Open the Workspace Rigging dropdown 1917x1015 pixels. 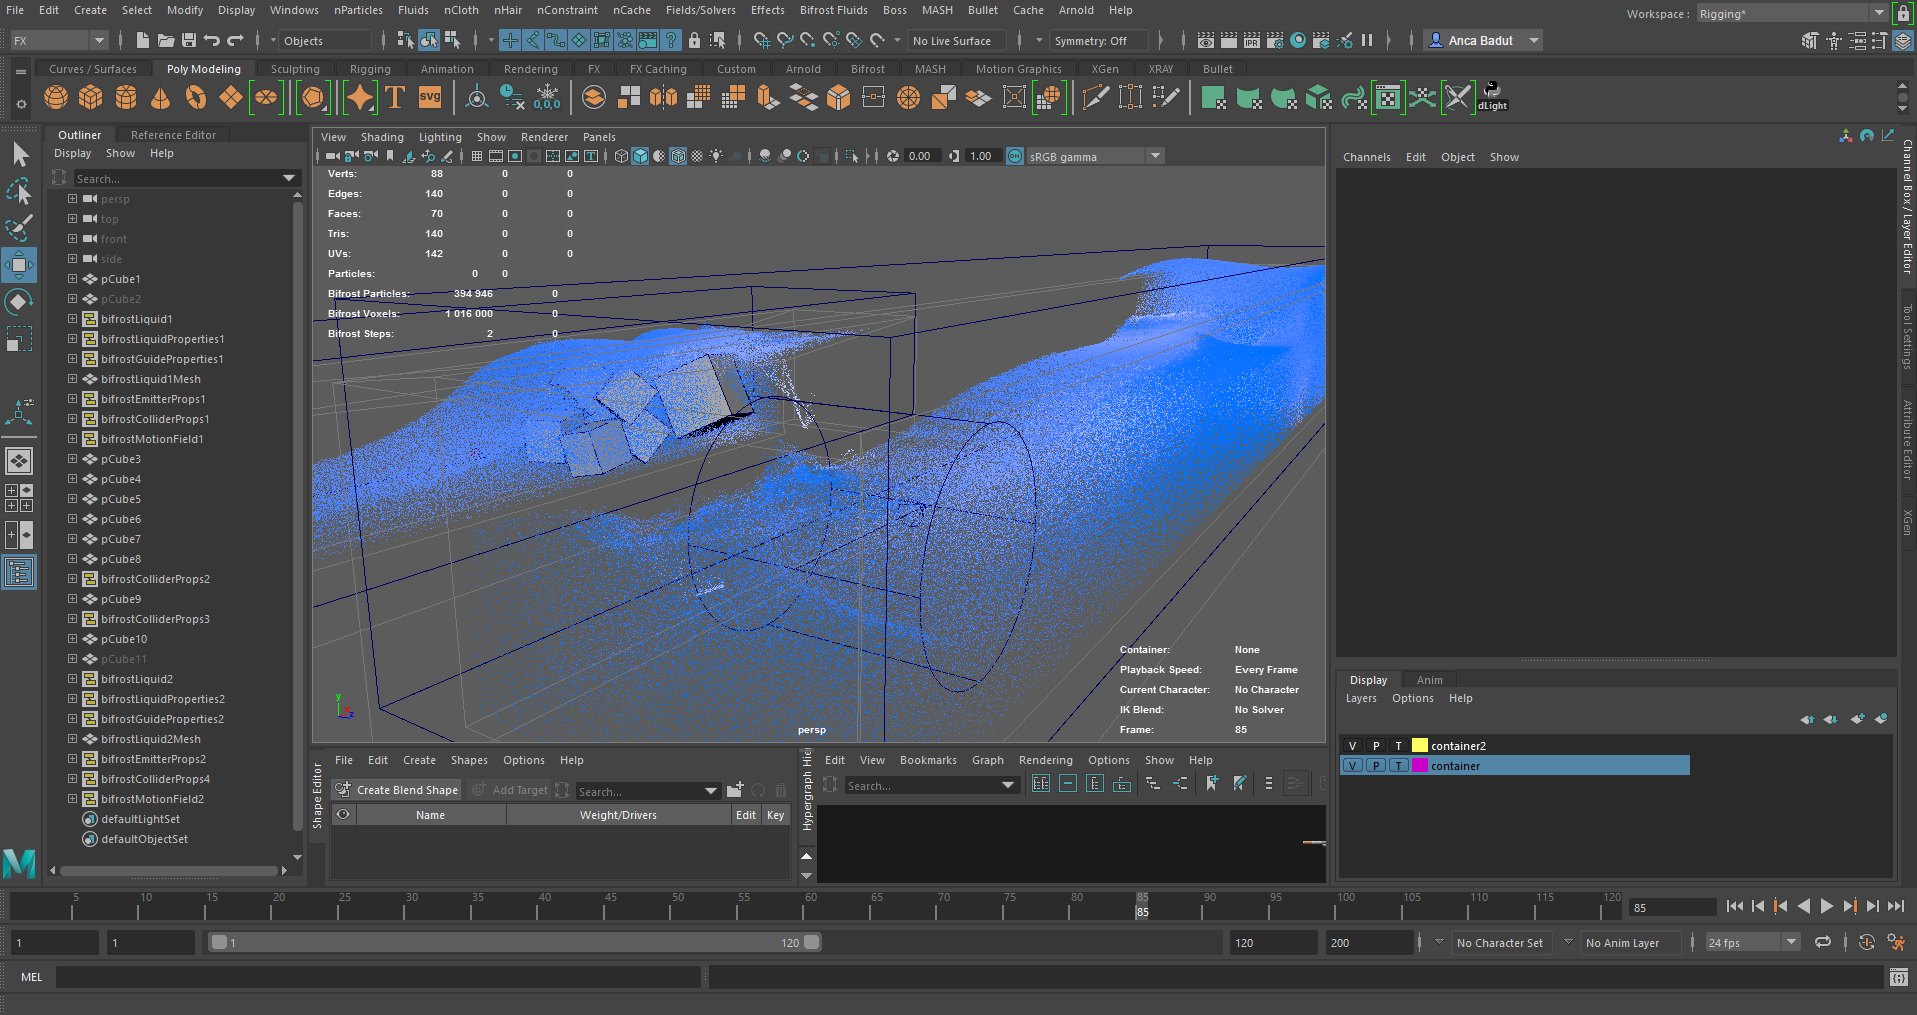[1878, 13]
